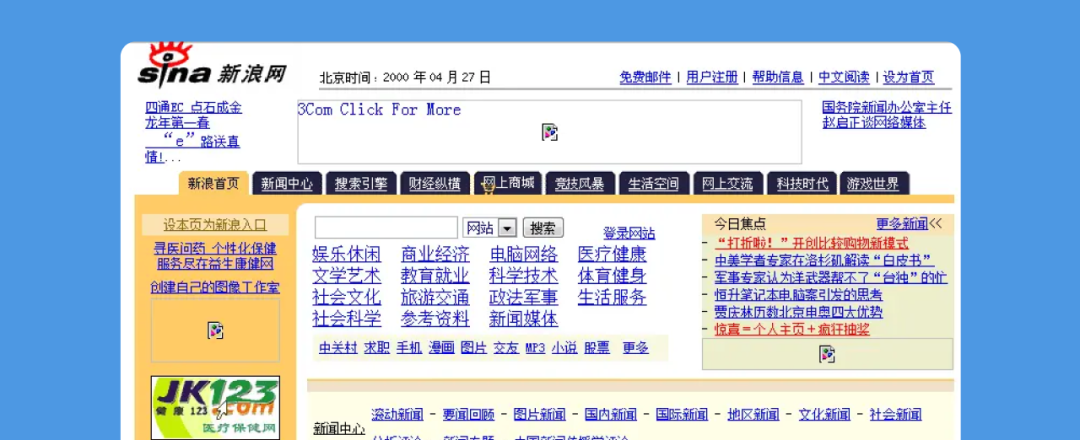1080x440 pixels.
Task: Open the 科学技术 category
Action: 523,276
